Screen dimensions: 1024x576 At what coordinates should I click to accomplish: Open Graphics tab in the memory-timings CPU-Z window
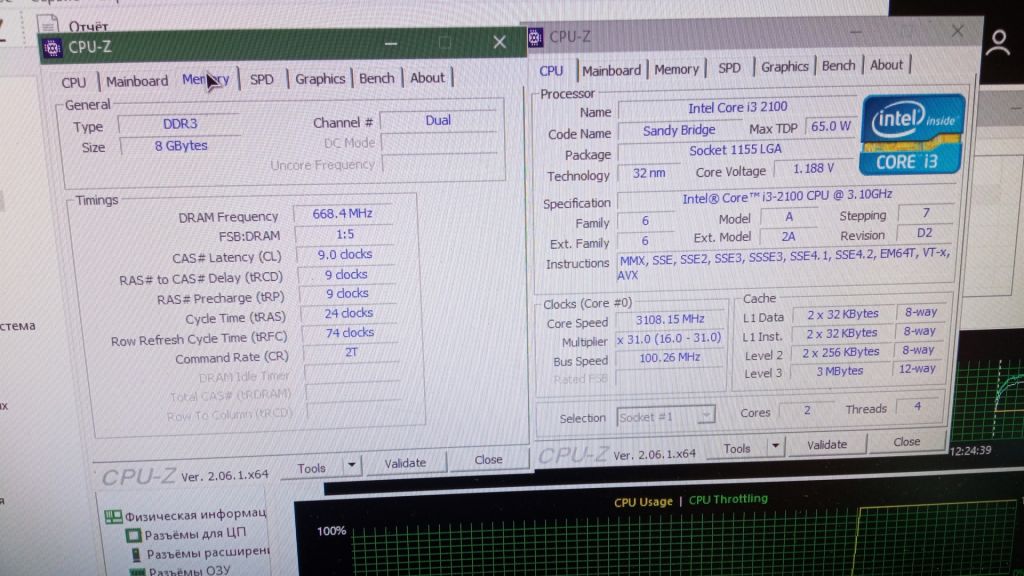coord(320,78)
